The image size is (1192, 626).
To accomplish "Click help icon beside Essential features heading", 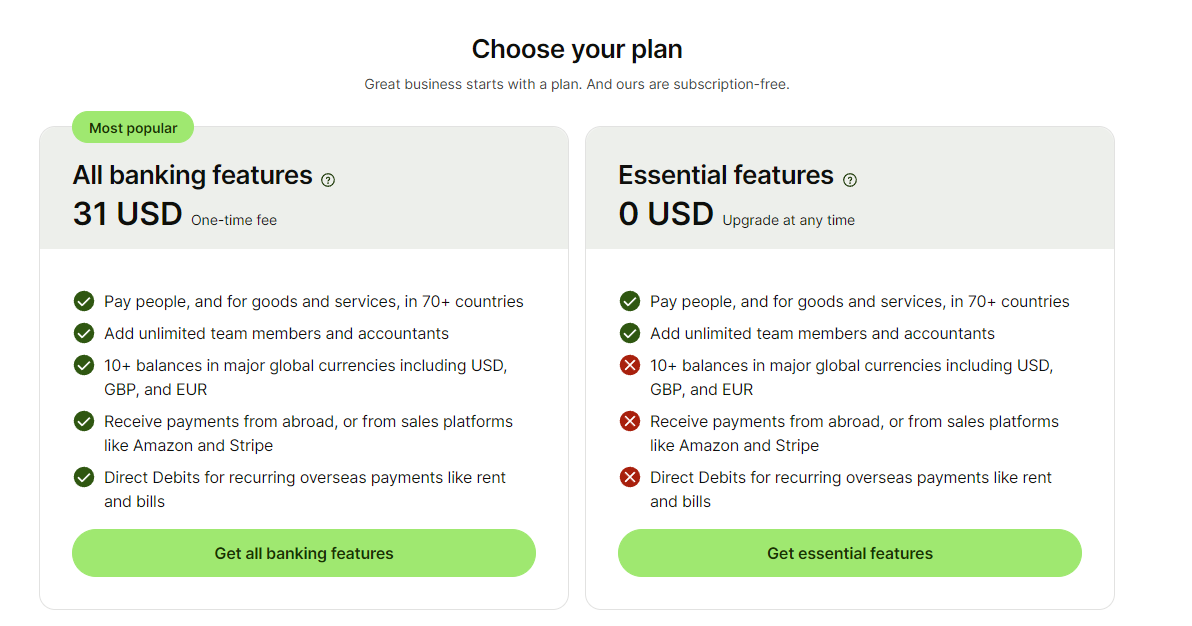I will (850, 180).
